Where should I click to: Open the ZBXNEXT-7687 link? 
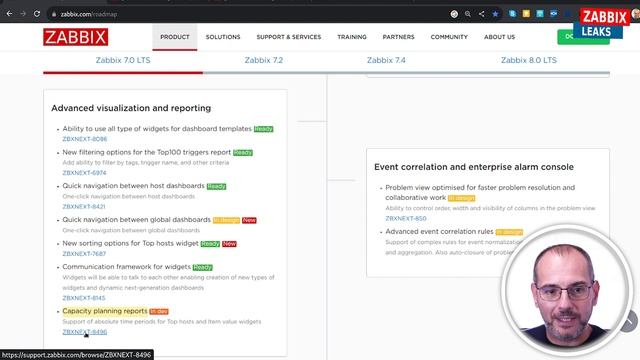click(84, 253)
